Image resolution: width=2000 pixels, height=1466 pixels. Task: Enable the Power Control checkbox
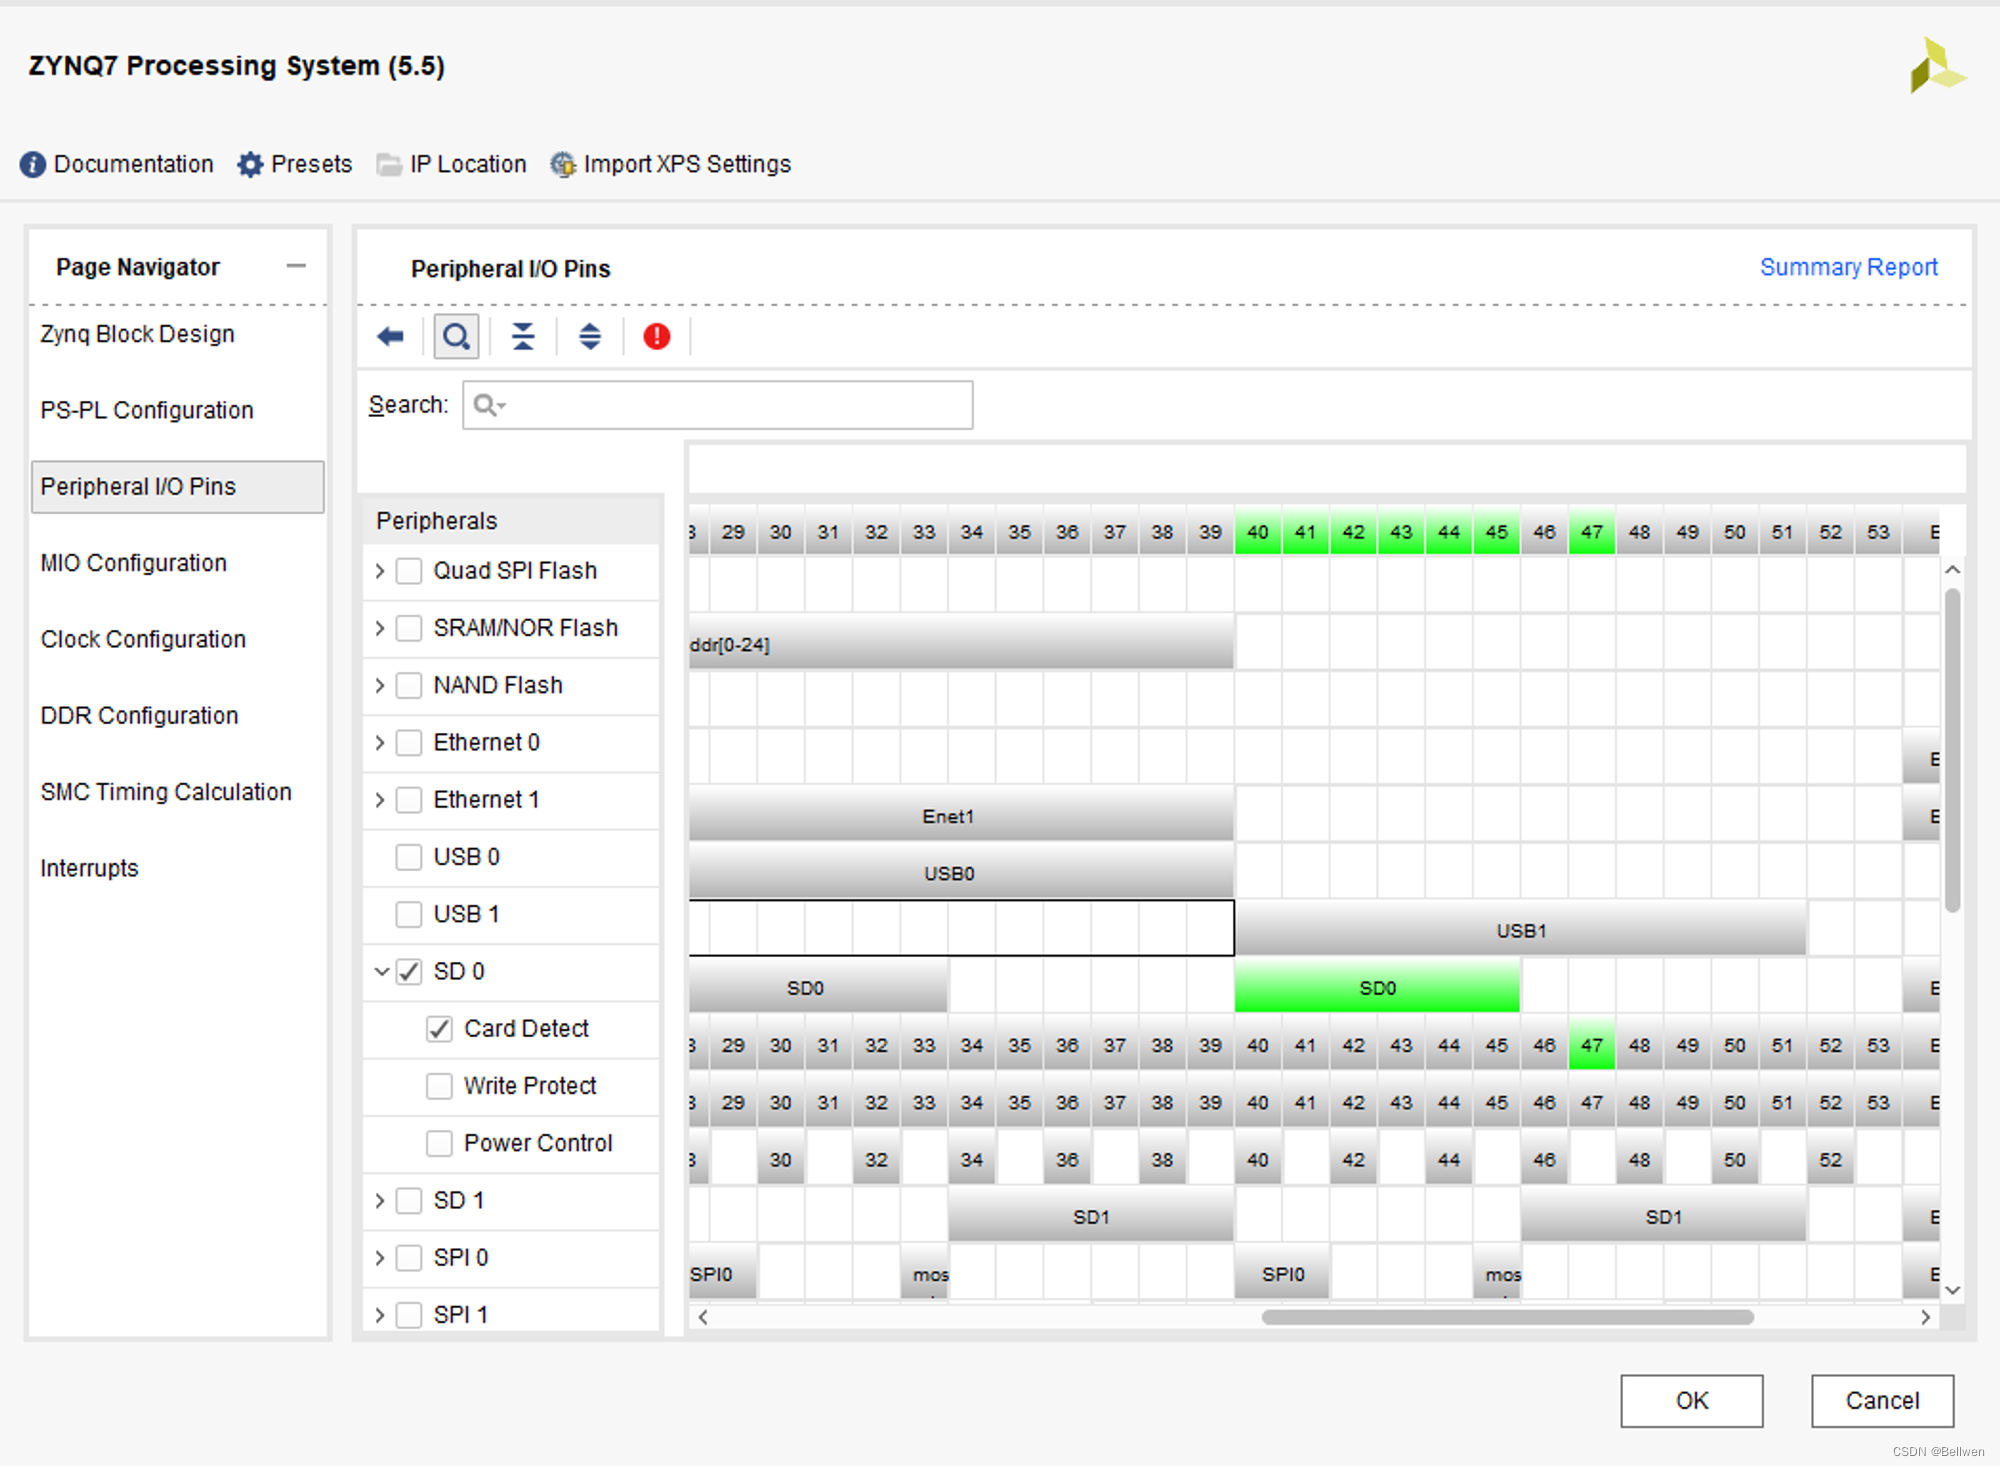pyautogui.click(x=439, y=1143)
